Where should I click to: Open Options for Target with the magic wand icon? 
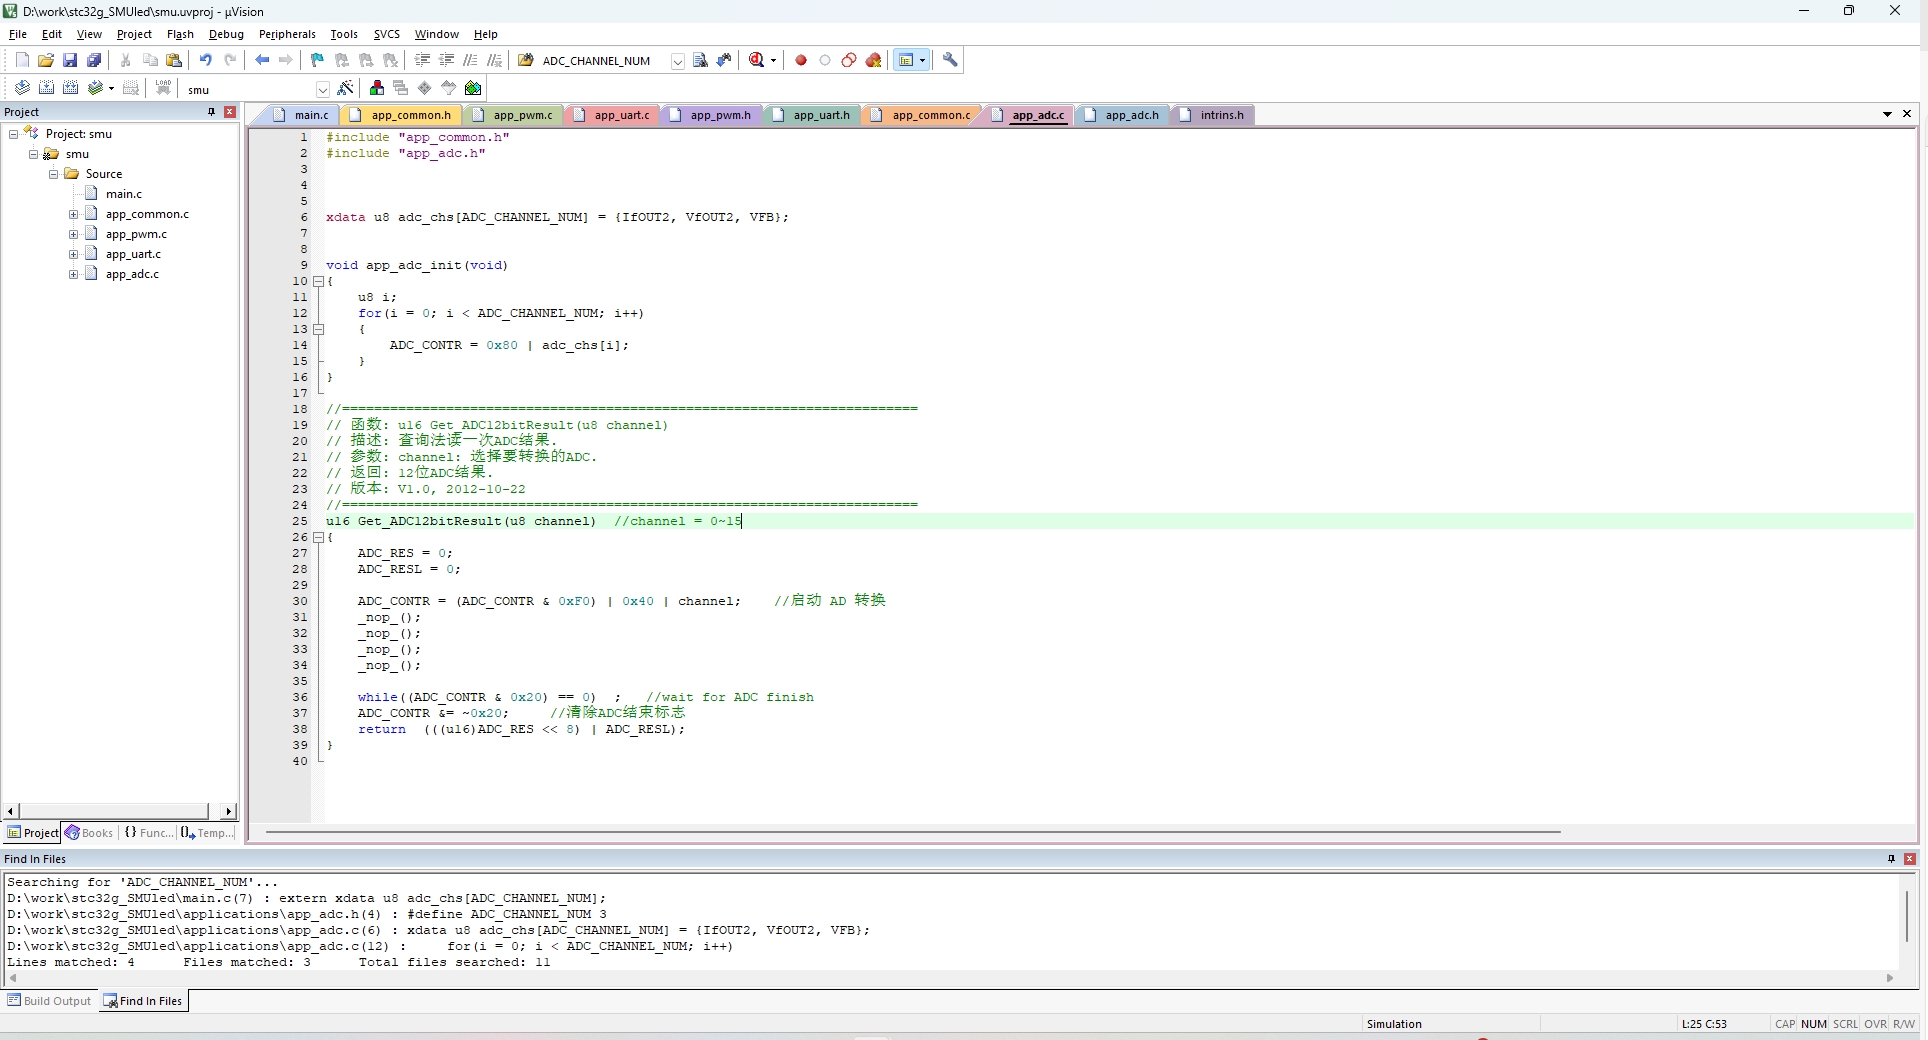[346, 88]
